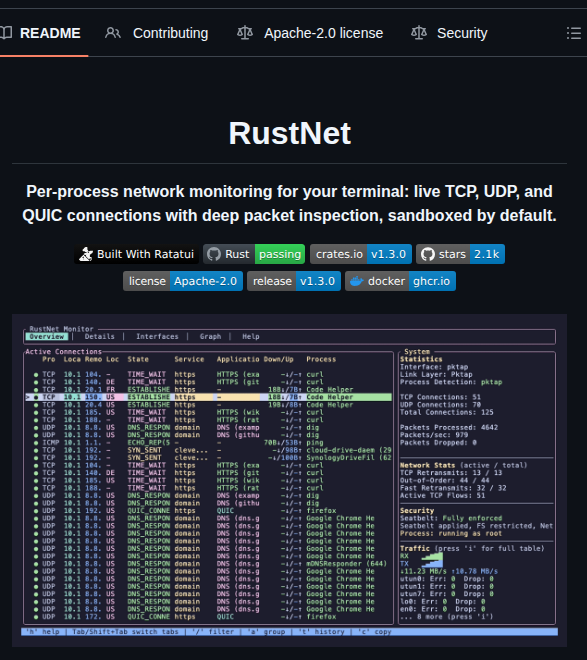
Task: Open the release v1.3.0 badge
Action: 294,281
